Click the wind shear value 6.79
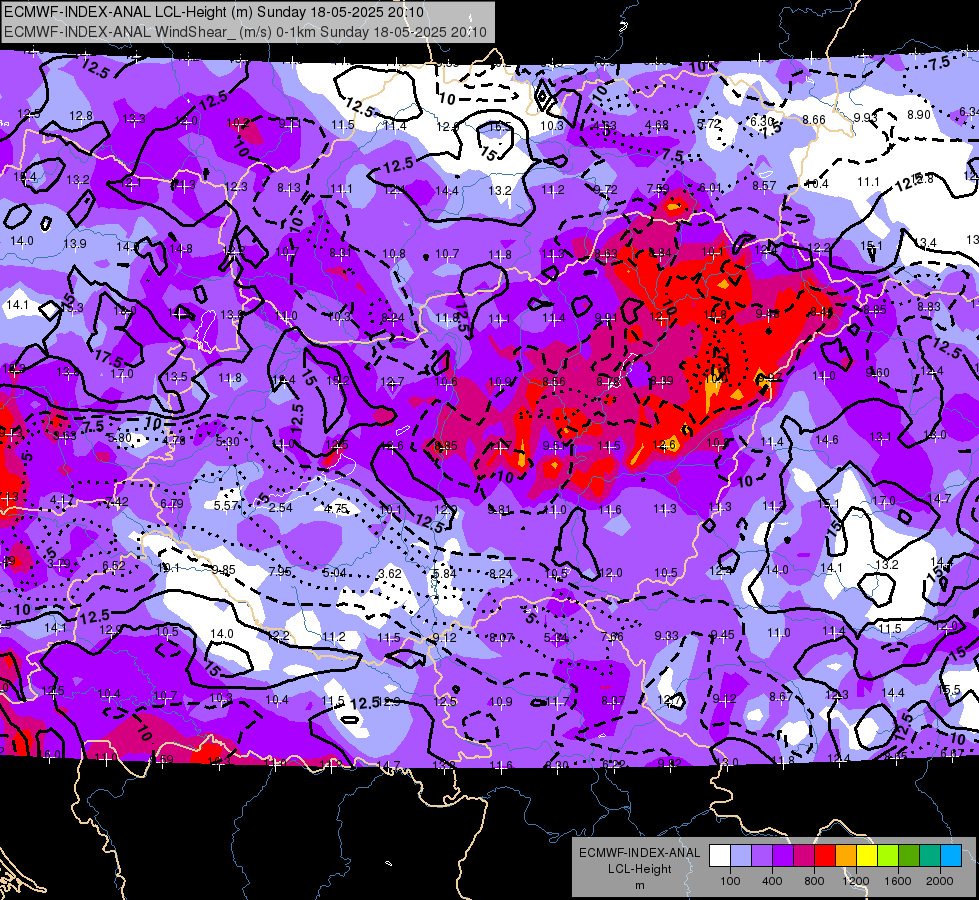 pos(172,503)
